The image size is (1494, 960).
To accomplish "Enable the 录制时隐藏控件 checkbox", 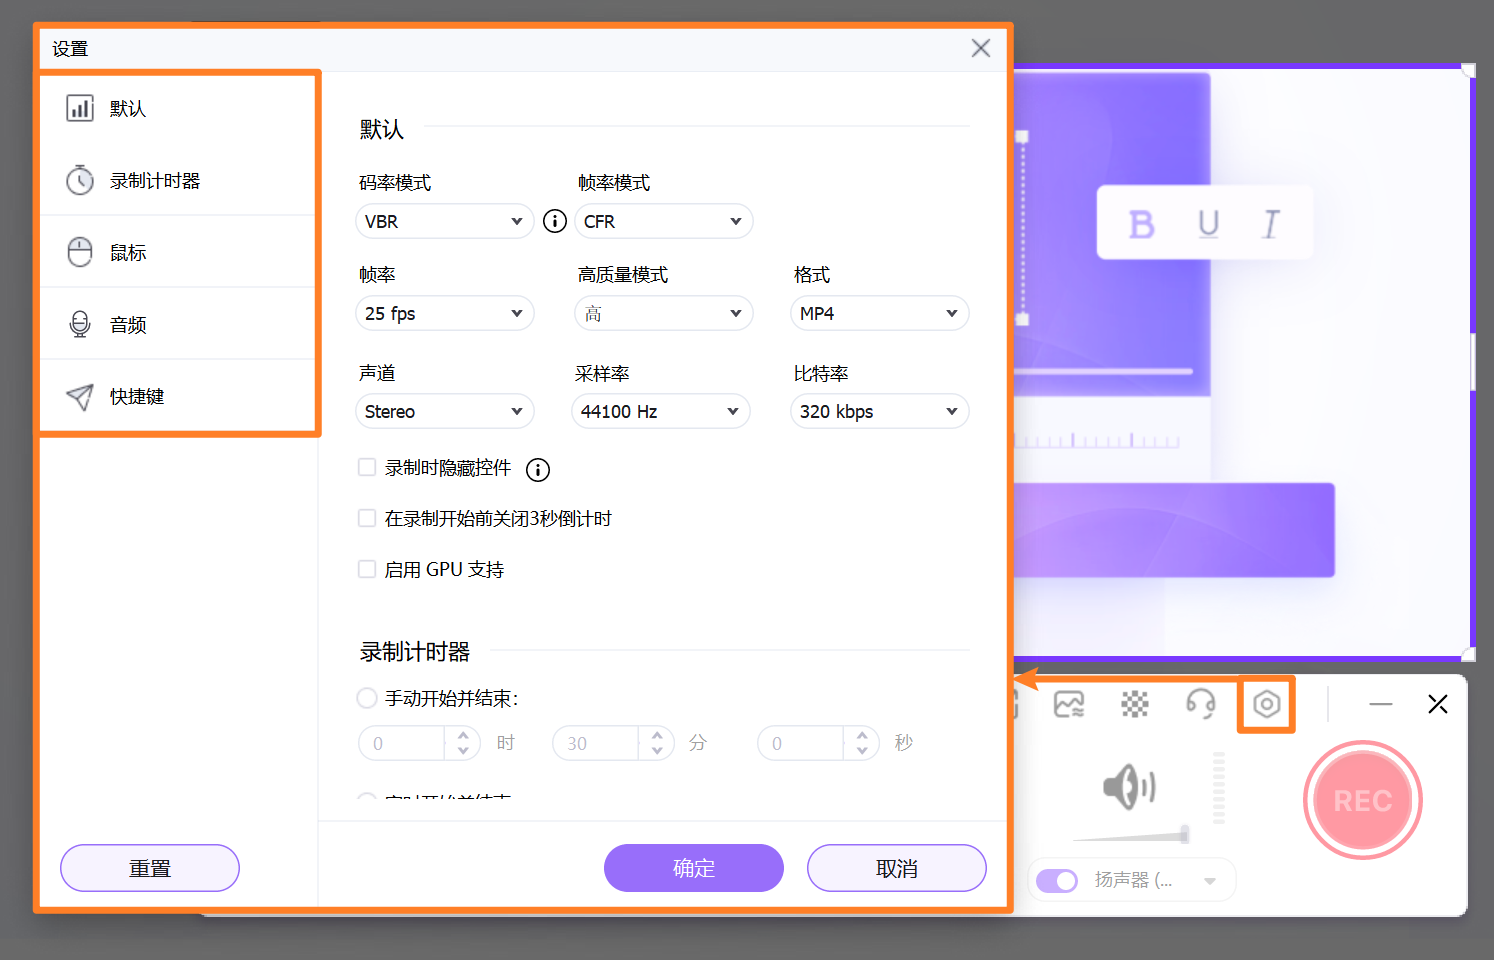I will [367, 466].
